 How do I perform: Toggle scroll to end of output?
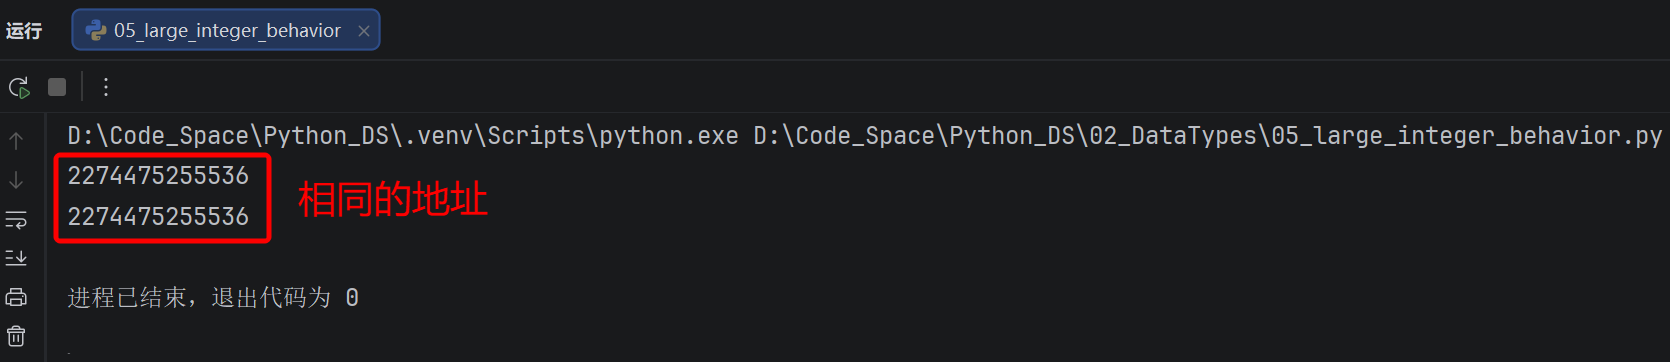tap(16, 258)
